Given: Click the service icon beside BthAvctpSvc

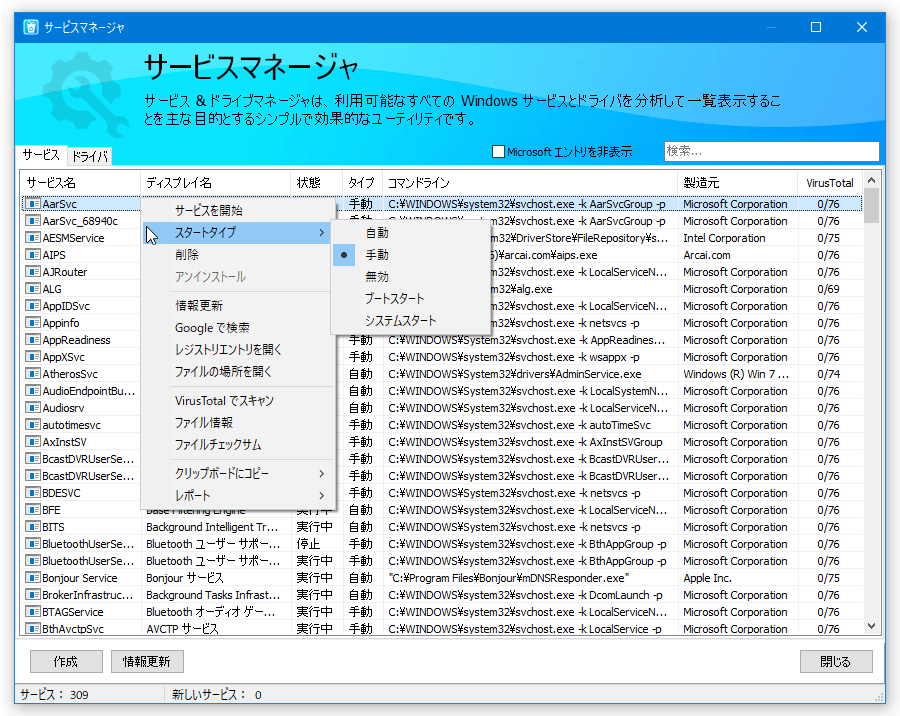Looking at the screenshot, I should coord(33,629).
